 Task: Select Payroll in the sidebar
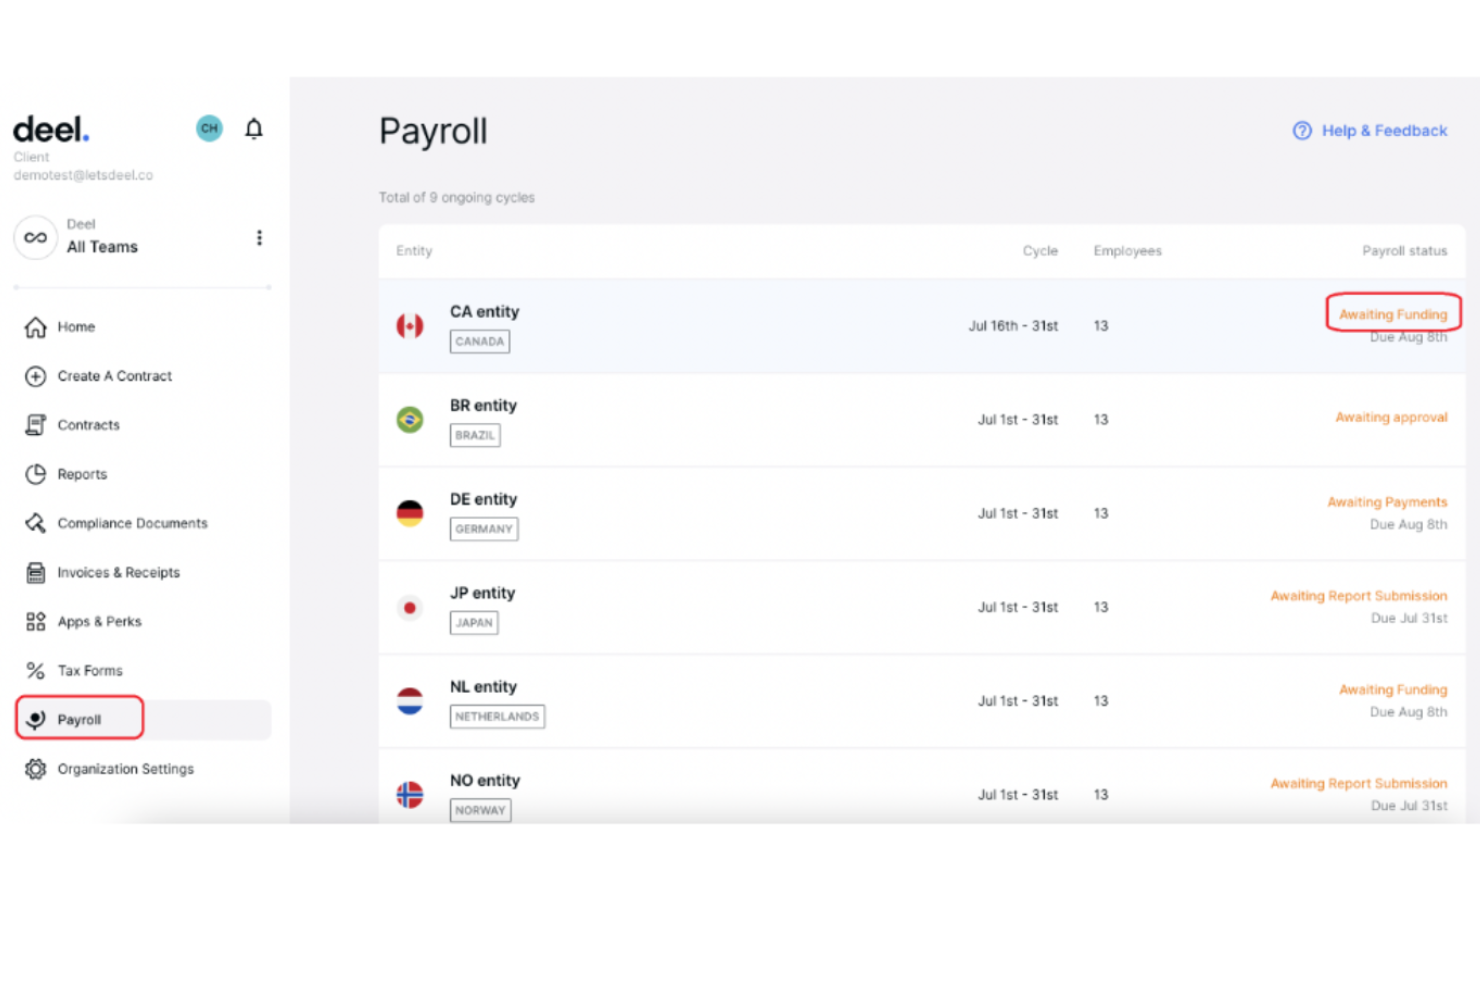click(x=143, y=719)
